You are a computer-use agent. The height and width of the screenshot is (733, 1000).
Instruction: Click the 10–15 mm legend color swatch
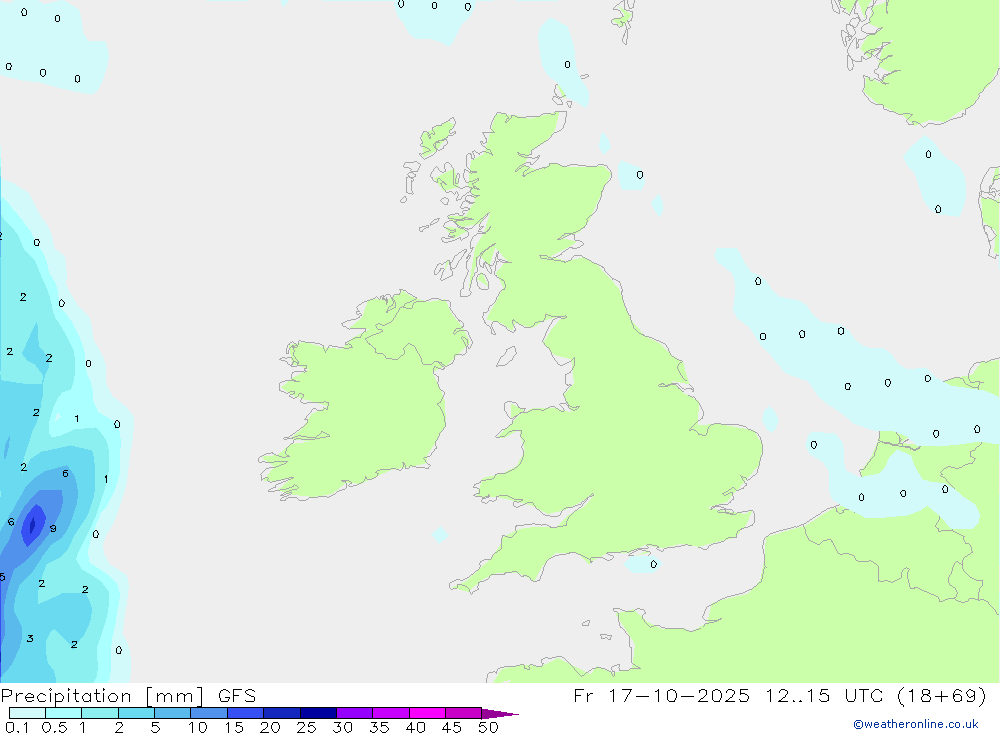[209, 713]
